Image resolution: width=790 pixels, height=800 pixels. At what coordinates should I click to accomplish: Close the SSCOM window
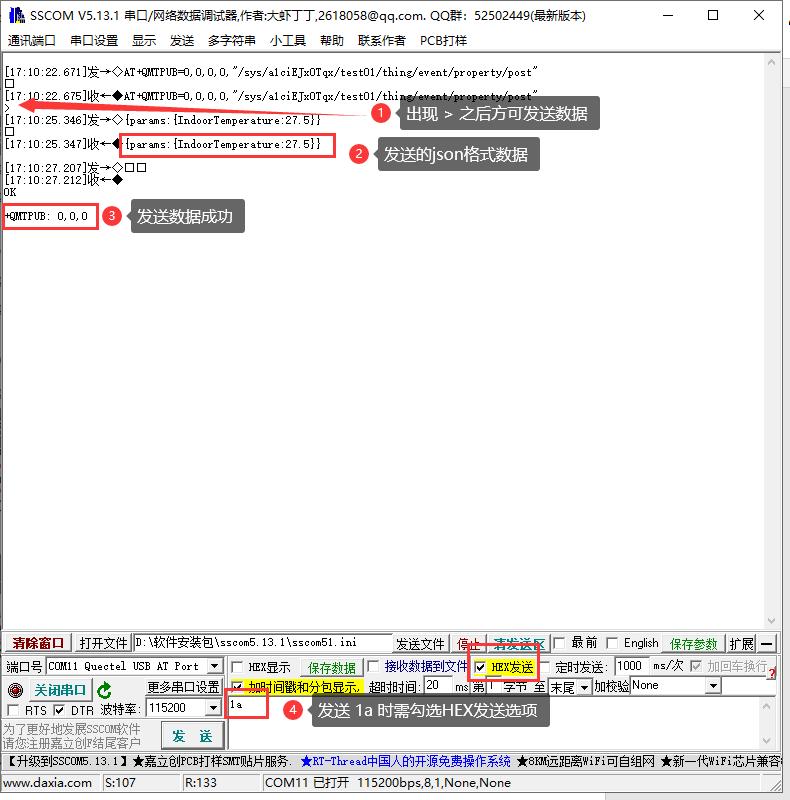point(759,15)
